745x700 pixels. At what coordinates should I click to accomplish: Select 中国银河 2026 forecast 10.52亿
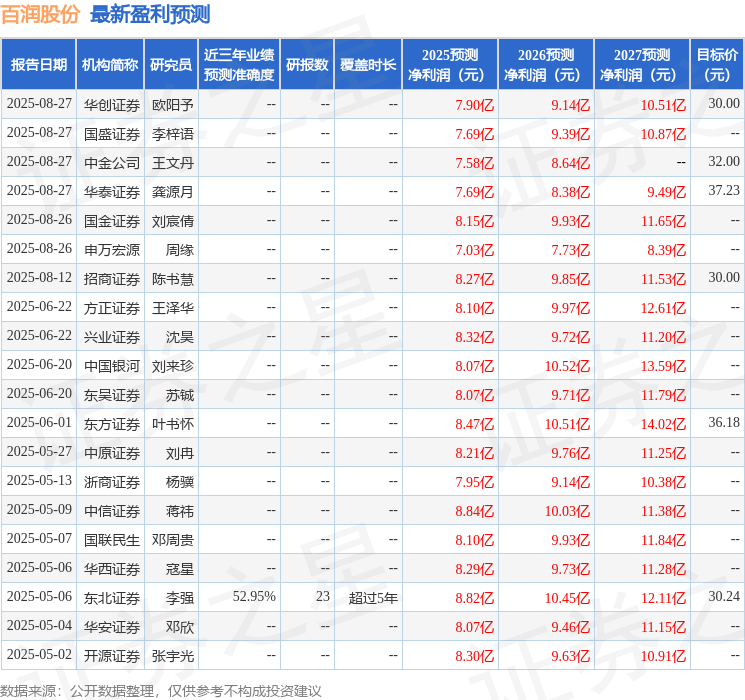click(x=567, y=366)
